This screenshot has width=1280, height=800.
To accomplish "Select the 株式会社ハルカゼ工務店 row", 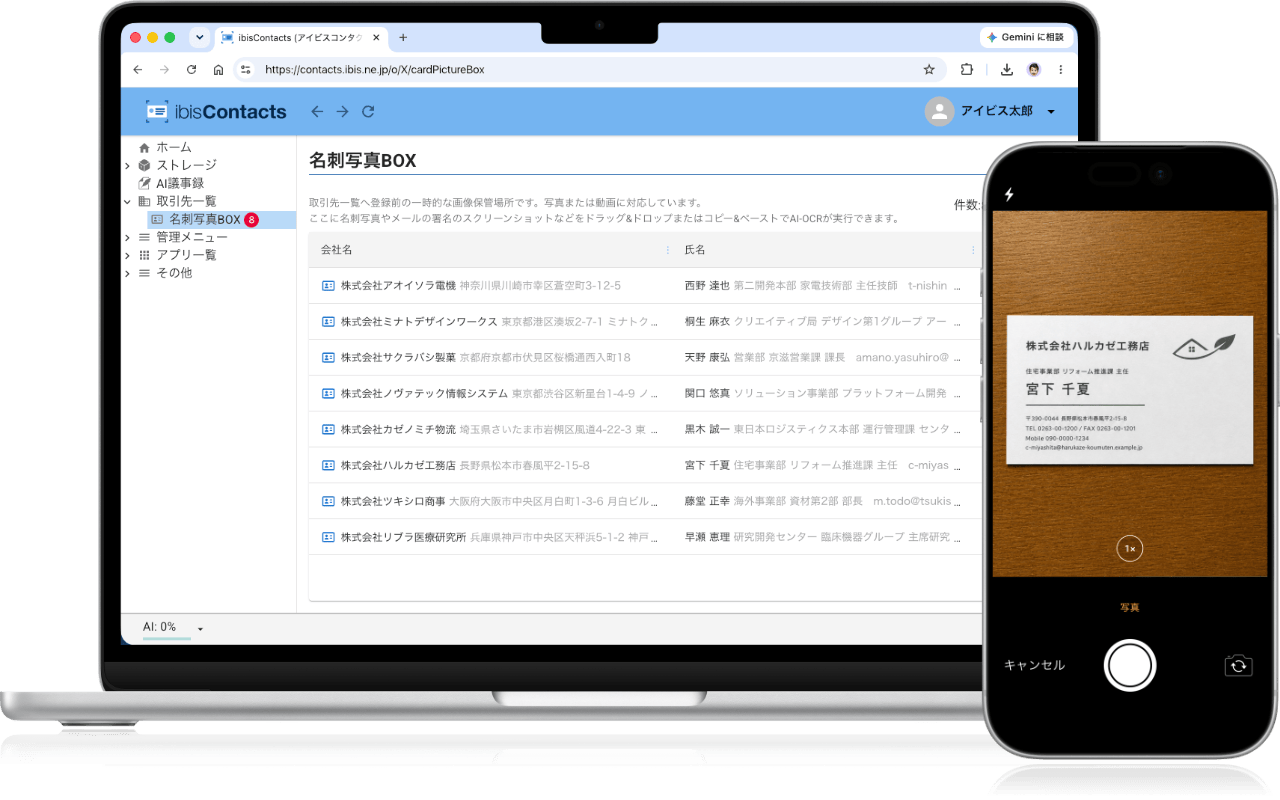I will (x=645, y=465).
